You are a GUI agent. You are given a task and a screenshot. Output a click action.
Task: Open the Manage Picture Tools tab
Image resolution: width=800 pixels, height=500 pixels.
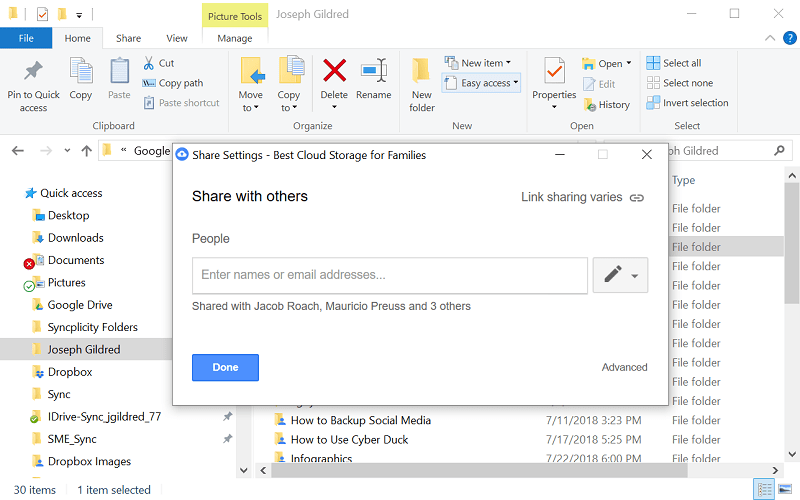pos(235,38)
